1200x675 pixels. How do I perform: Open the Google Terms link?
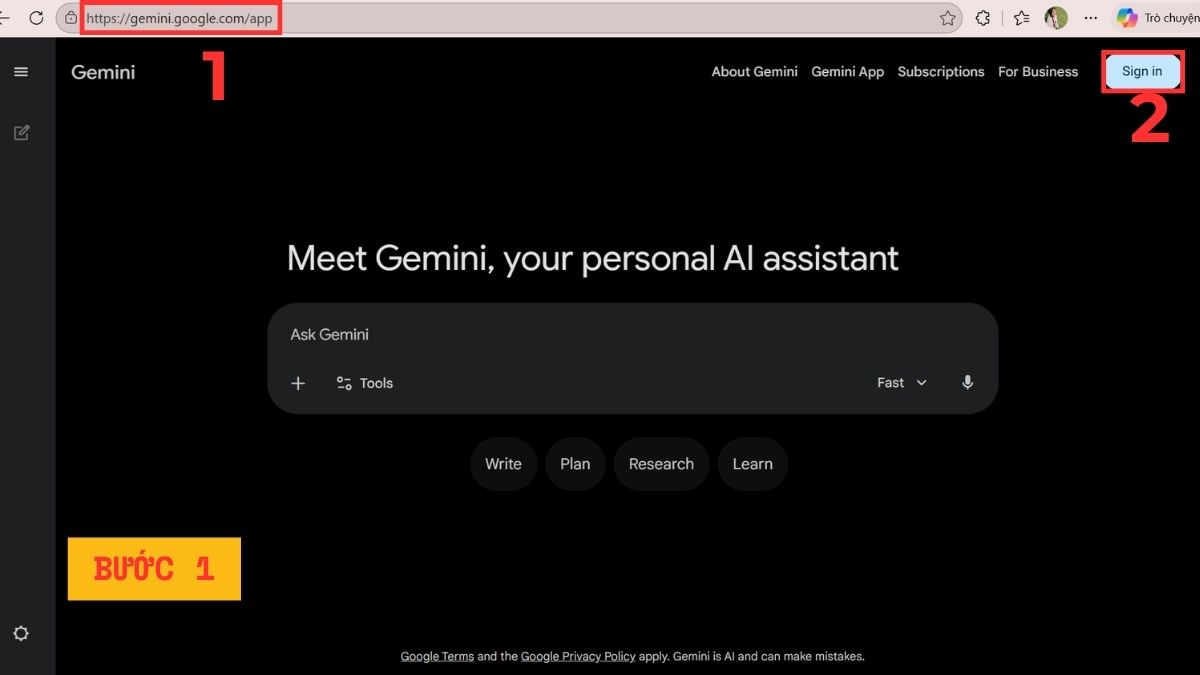tap(437, 657)
